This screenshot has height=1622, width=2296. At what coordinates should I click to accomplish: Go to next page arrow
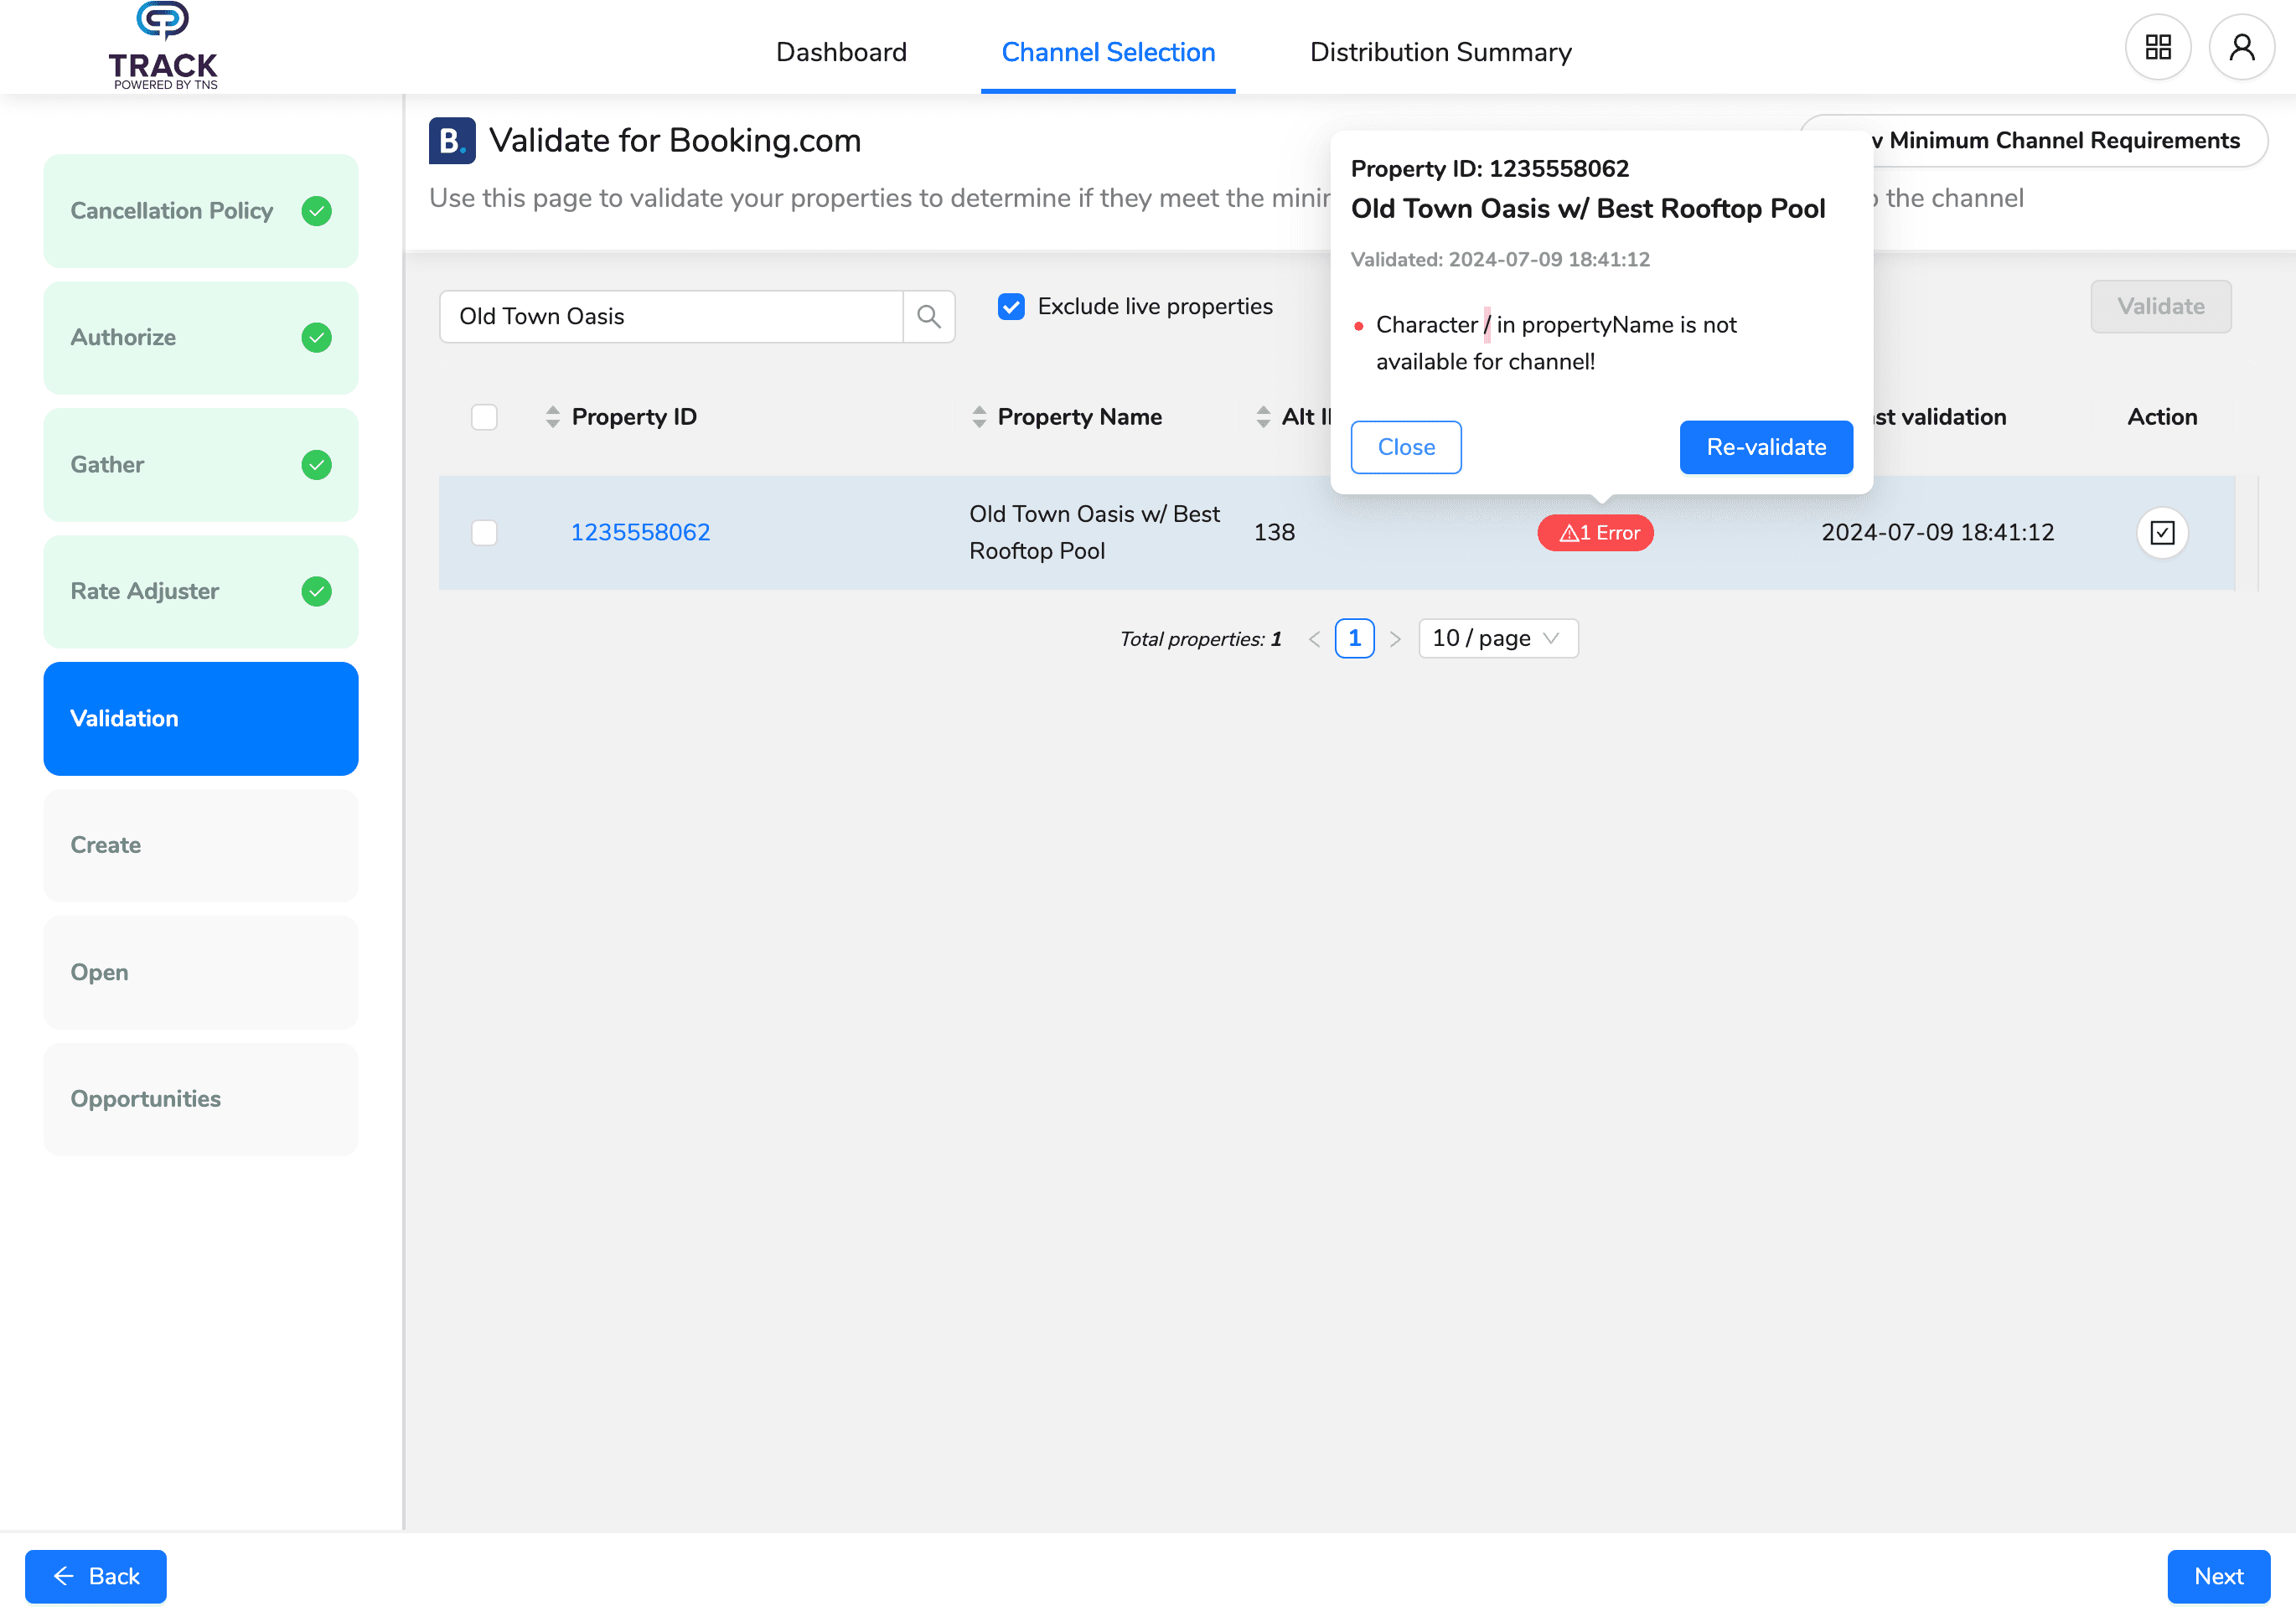click(x=1395, y=639)
